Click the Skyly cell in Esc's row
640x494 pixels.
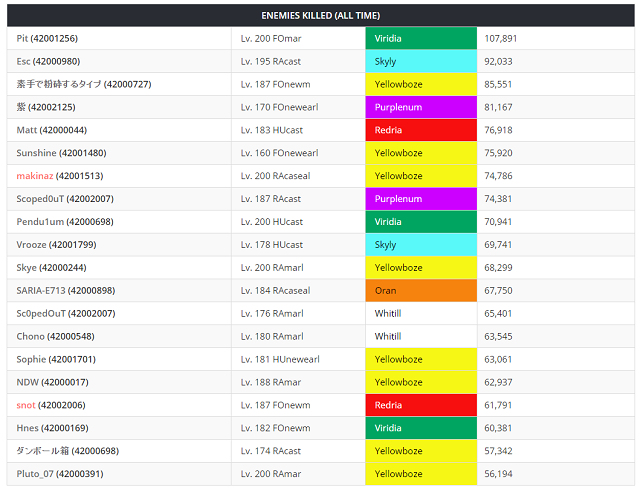[421, 62]
